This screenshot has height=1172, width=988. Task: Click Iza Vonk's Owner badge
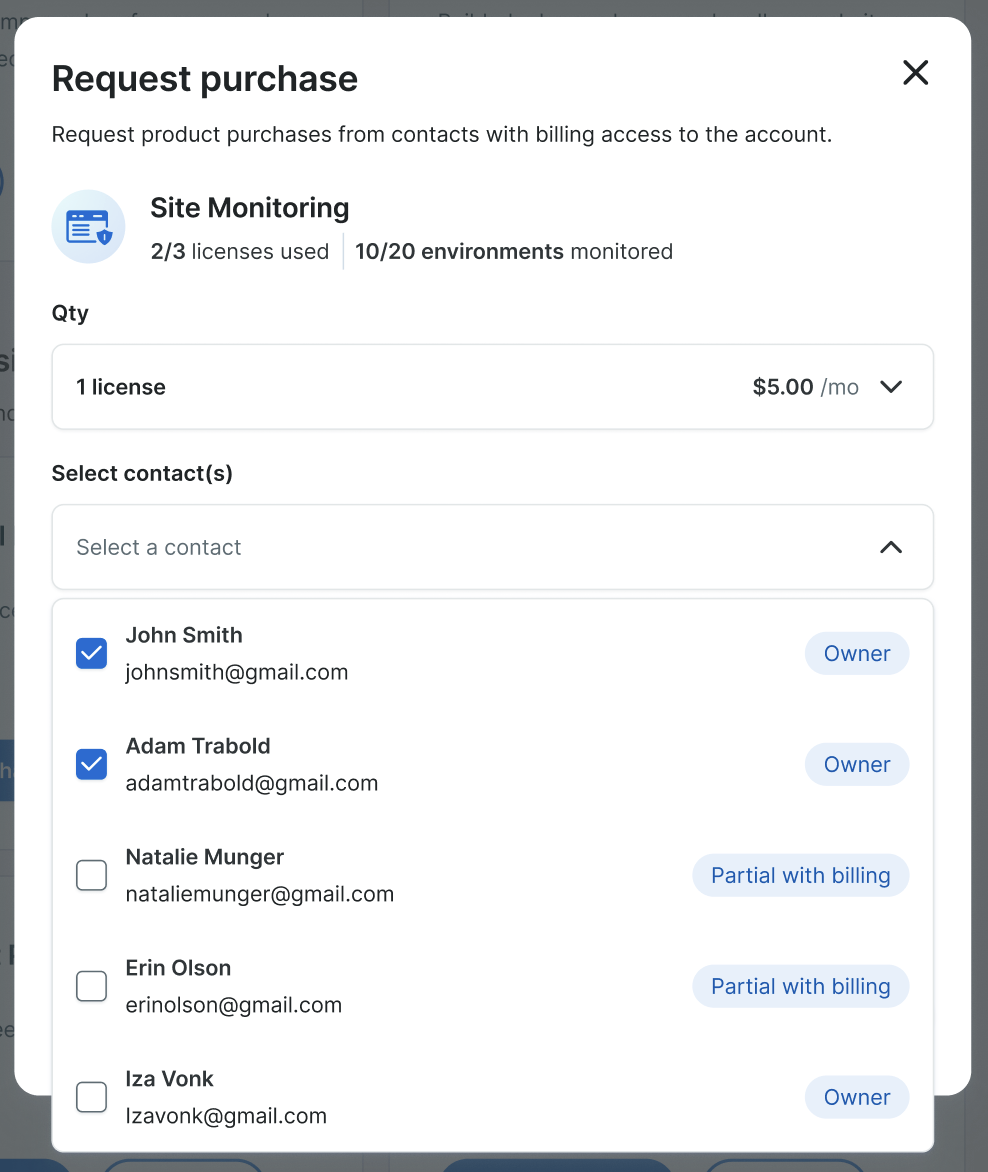[x=856, y=1097]
